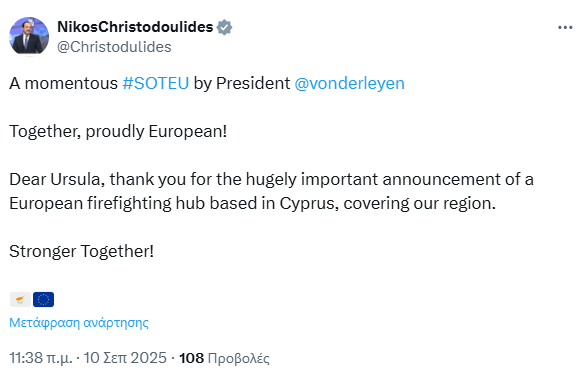
Task: Click Μετάφραση ανάρτησης to translate post
Action: coord(79,322)
